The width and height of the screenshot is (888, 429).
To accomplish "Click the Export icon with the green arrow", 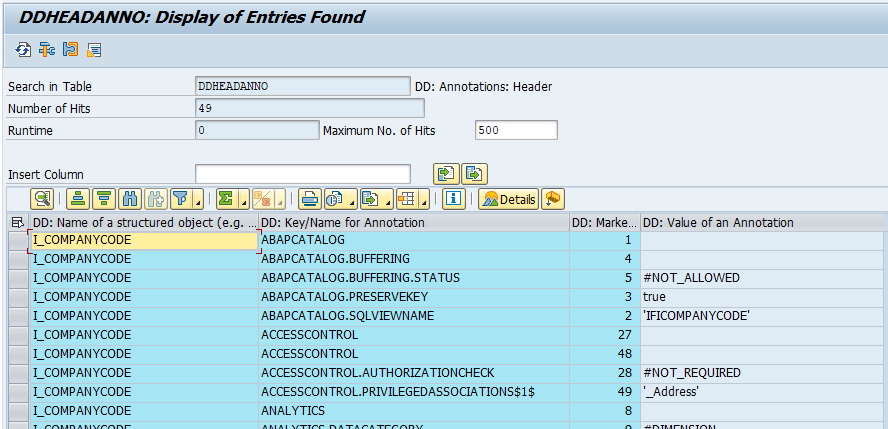I will tap(371, 199).
